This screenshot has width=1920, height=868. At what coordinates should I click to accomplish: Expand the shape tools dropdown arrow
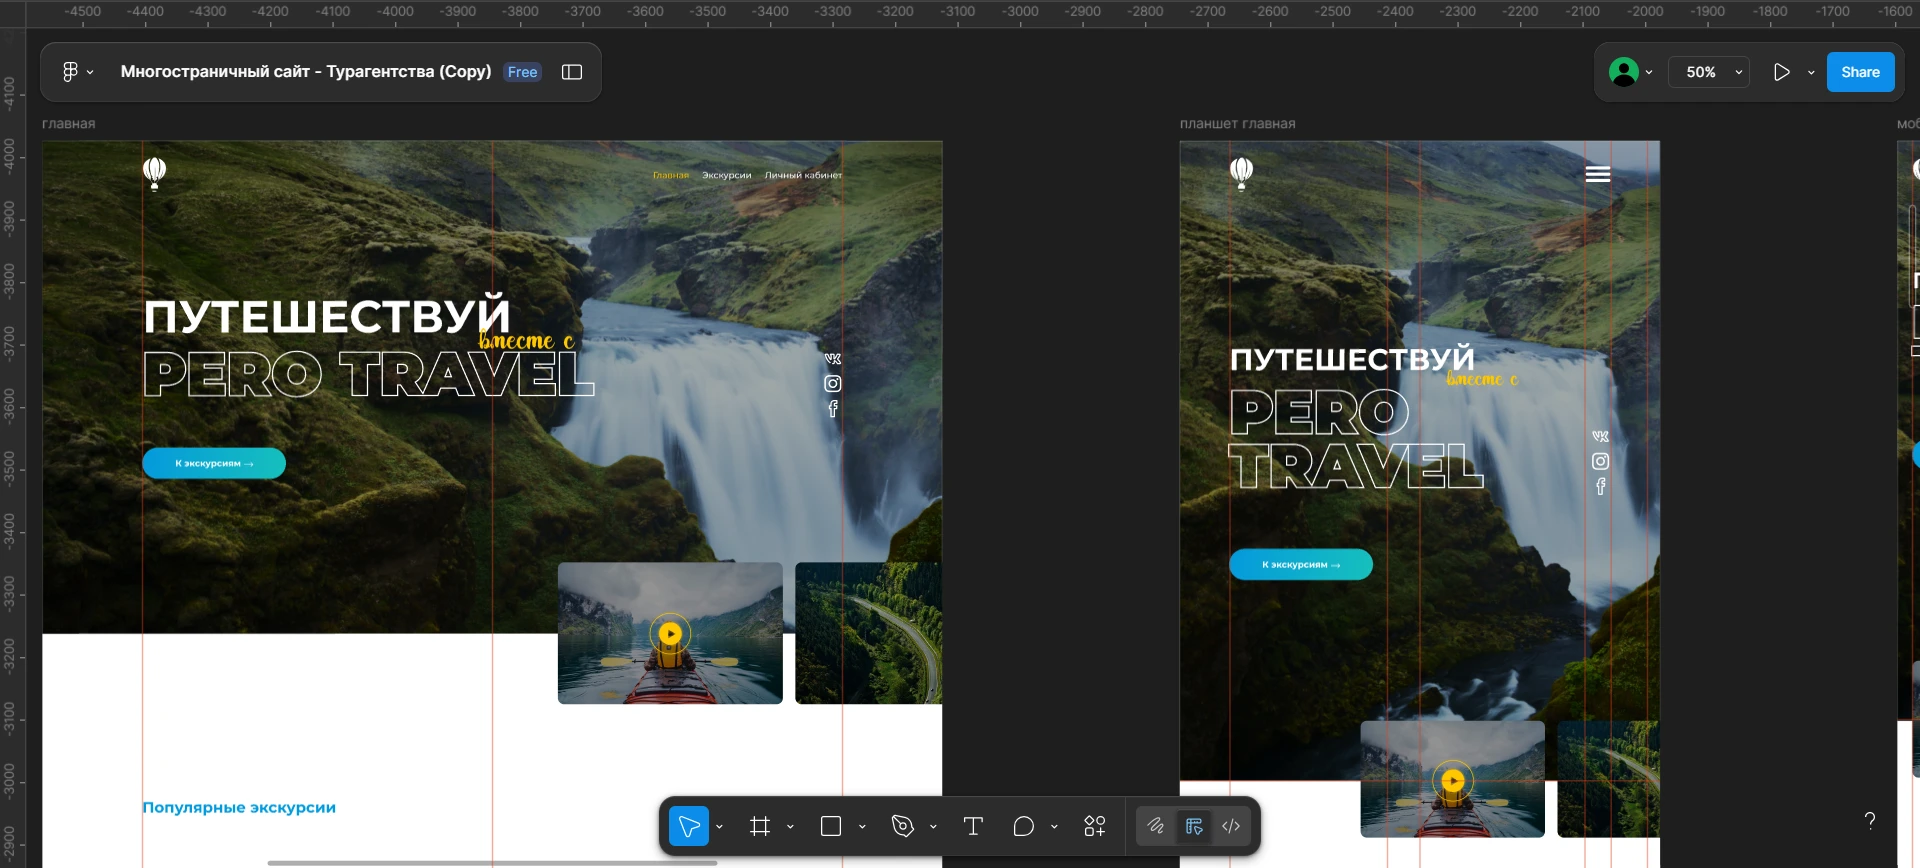862,827
